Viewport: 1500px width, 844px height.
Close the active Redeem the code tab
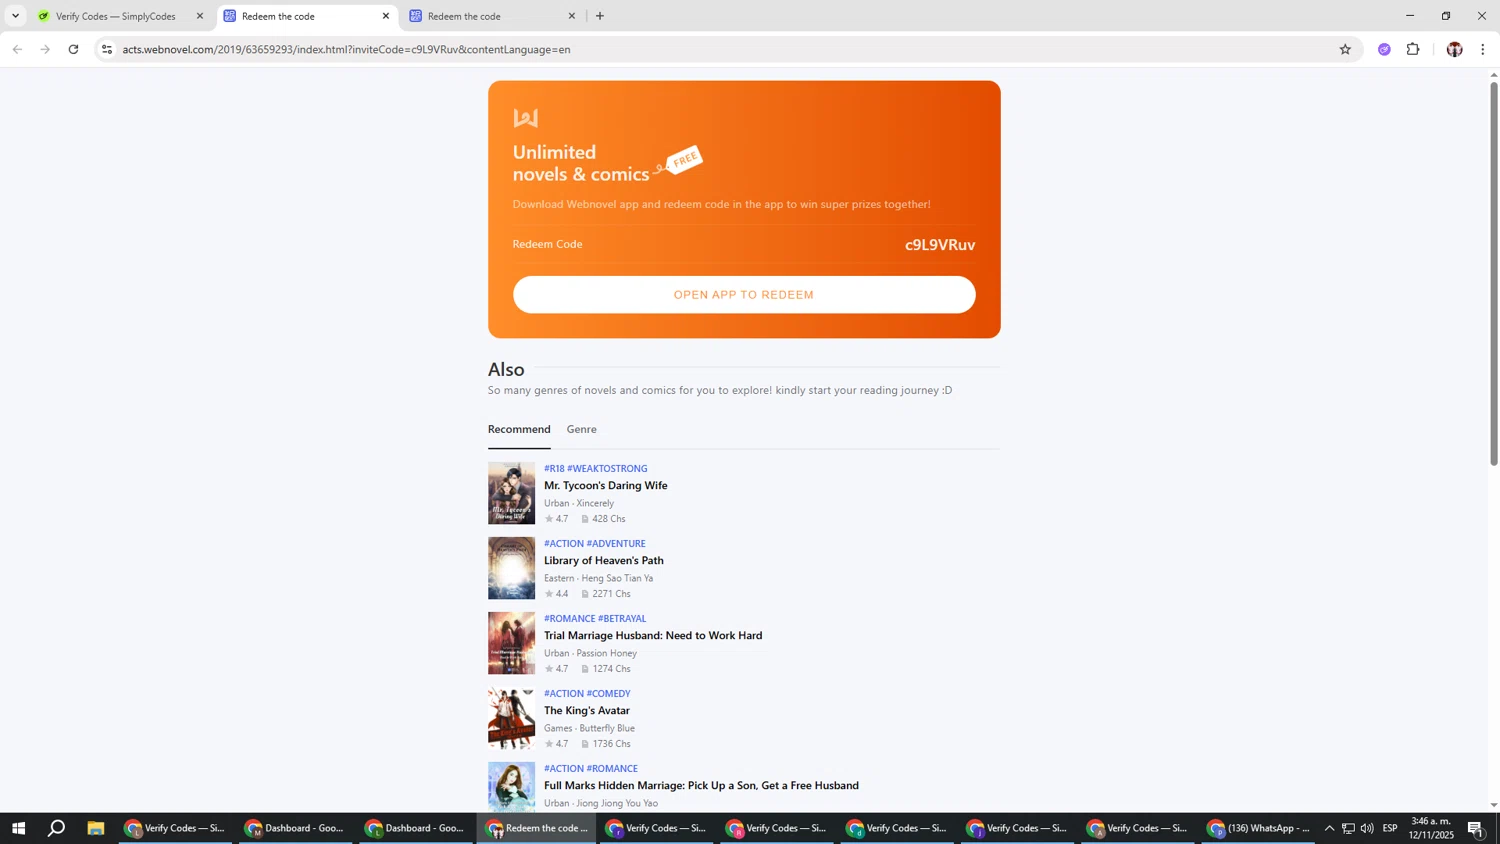(x=386, y=16)
